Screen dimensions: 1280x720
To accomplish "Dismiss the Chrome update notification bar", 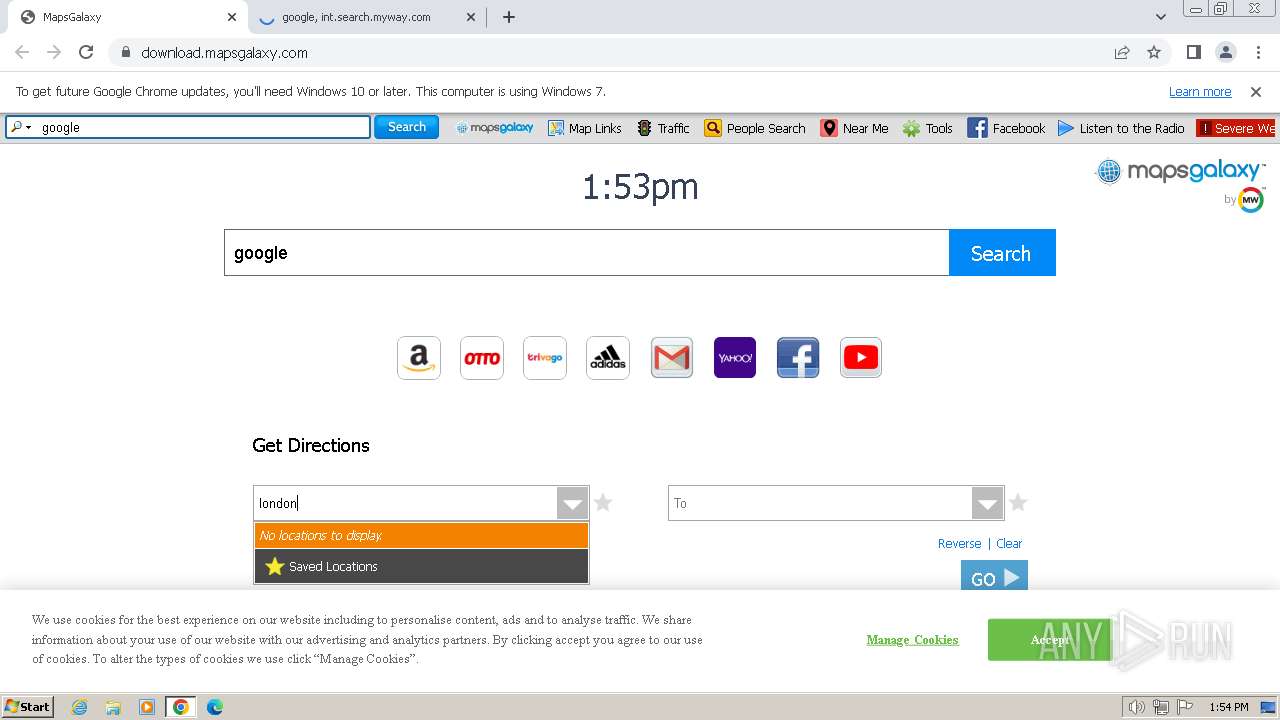I will click(1256, 91).
